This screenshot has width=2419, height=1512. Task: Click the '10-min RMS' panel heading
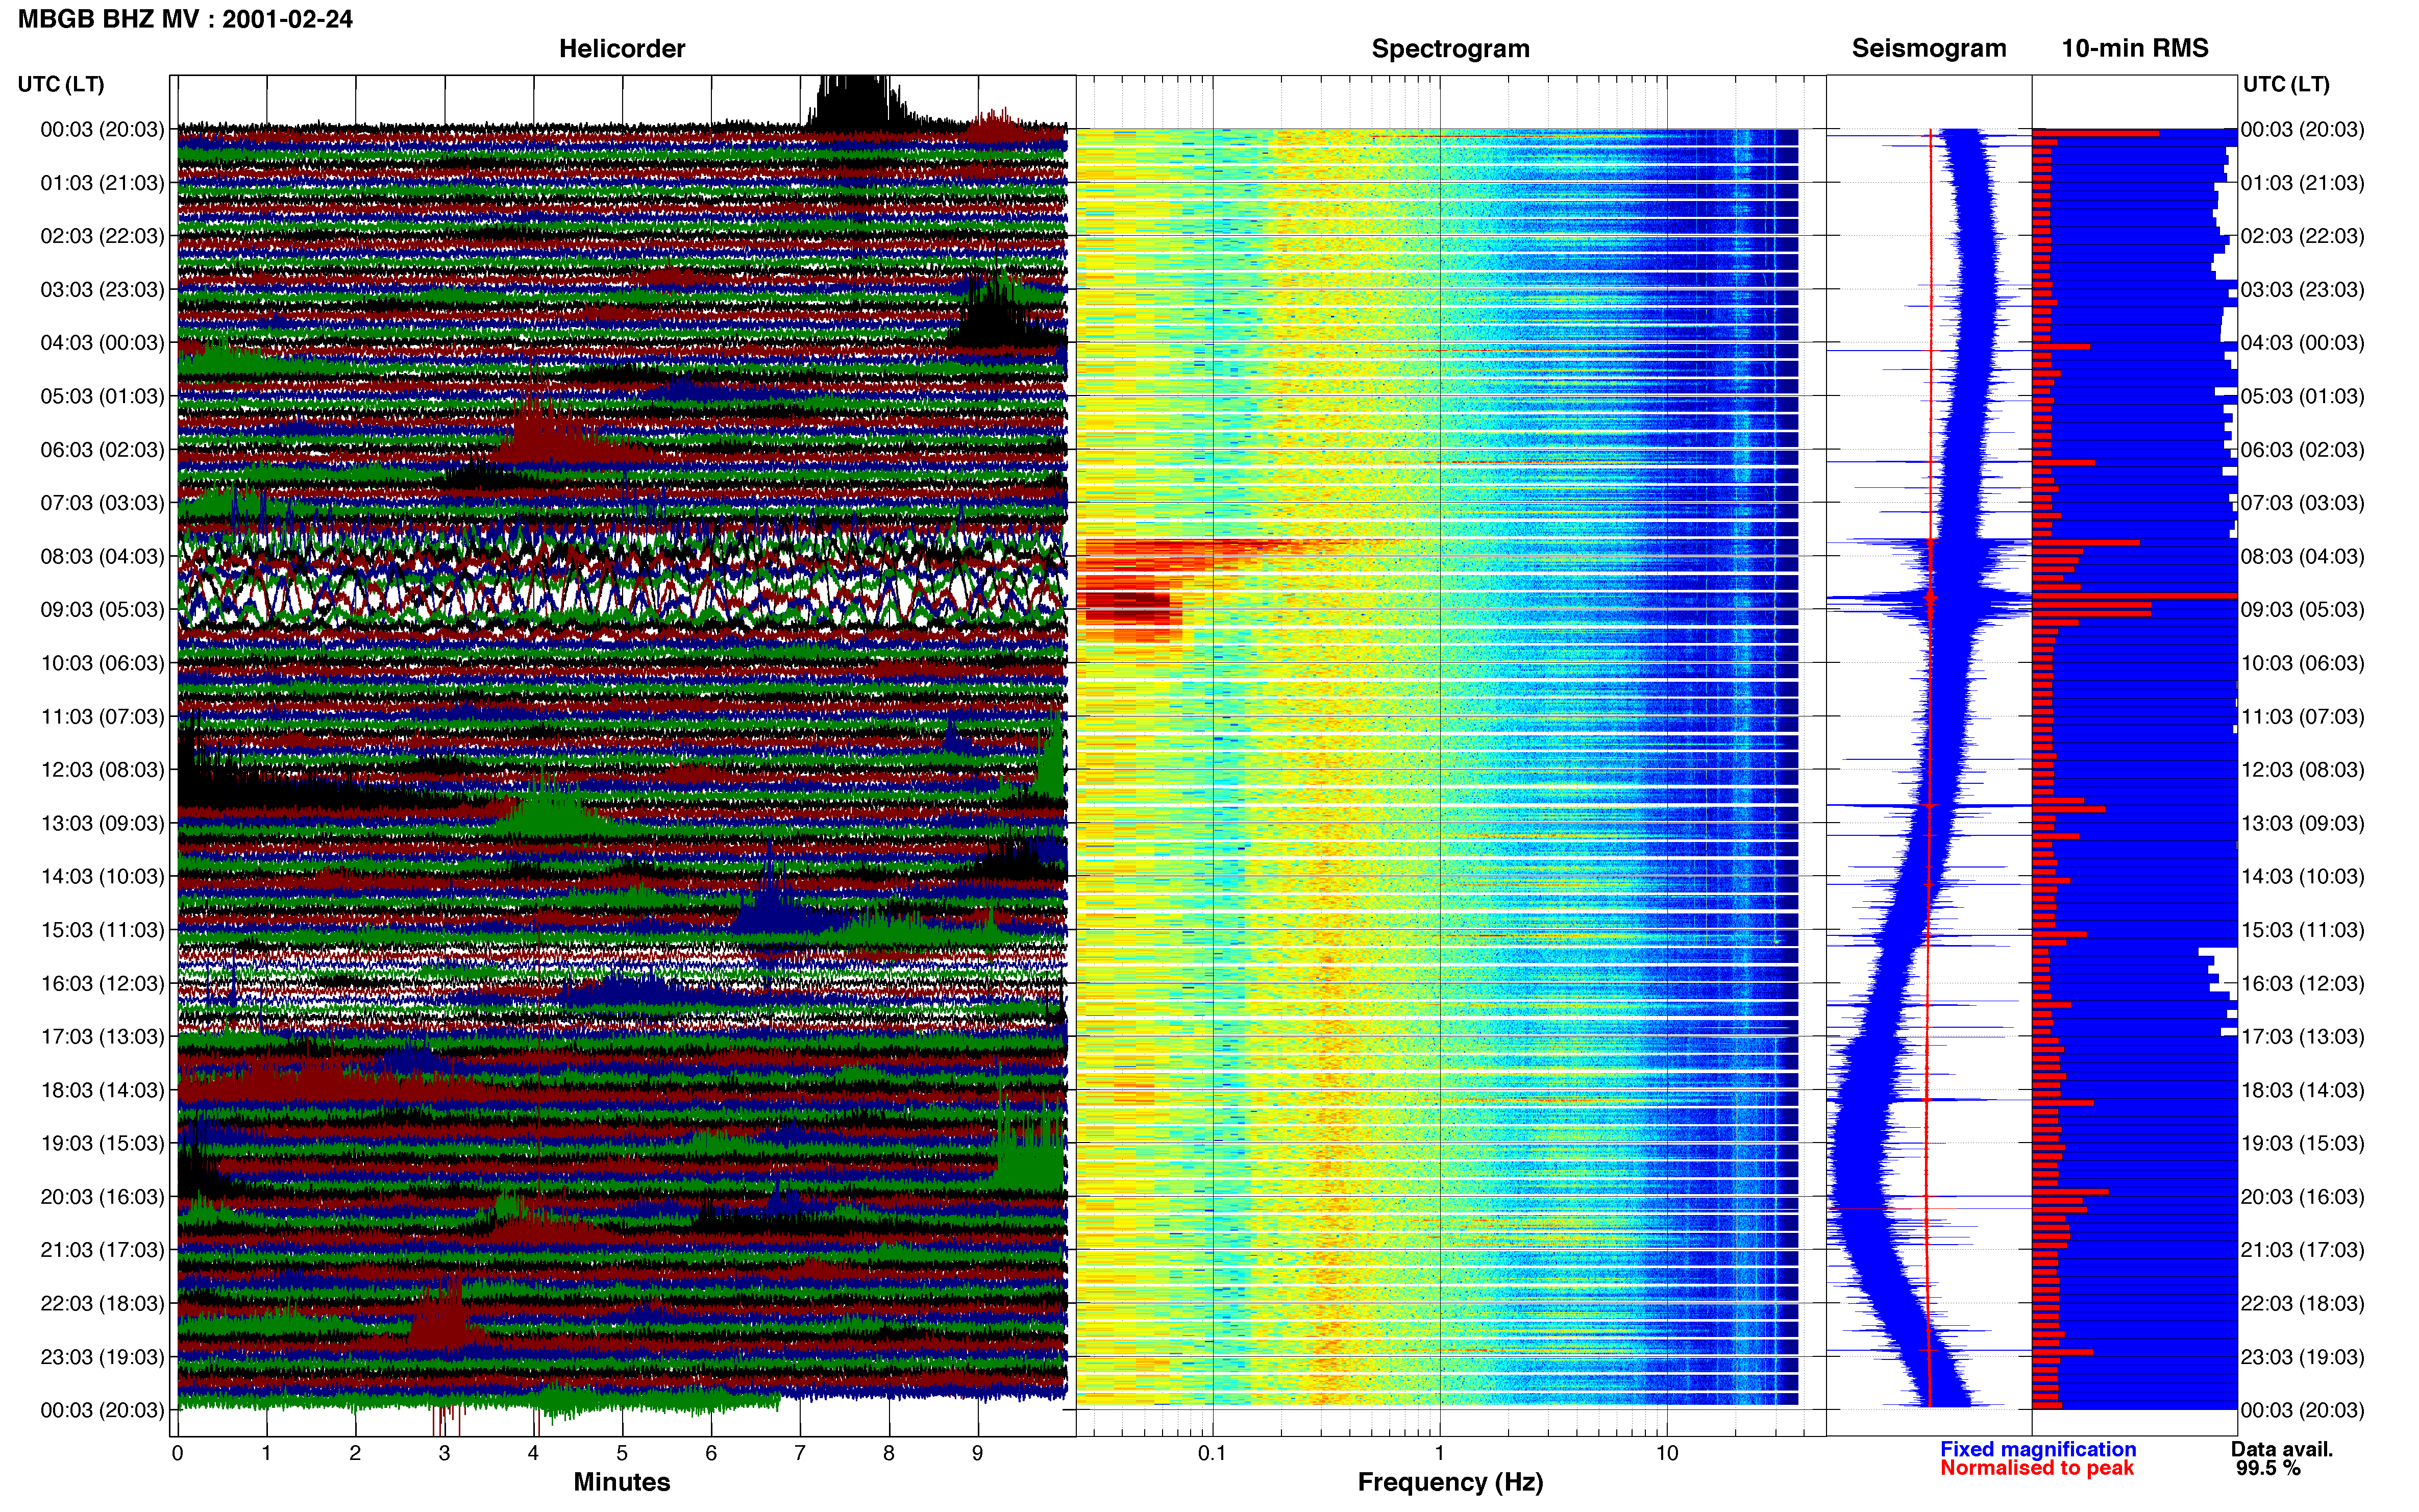pos(2134,48)
